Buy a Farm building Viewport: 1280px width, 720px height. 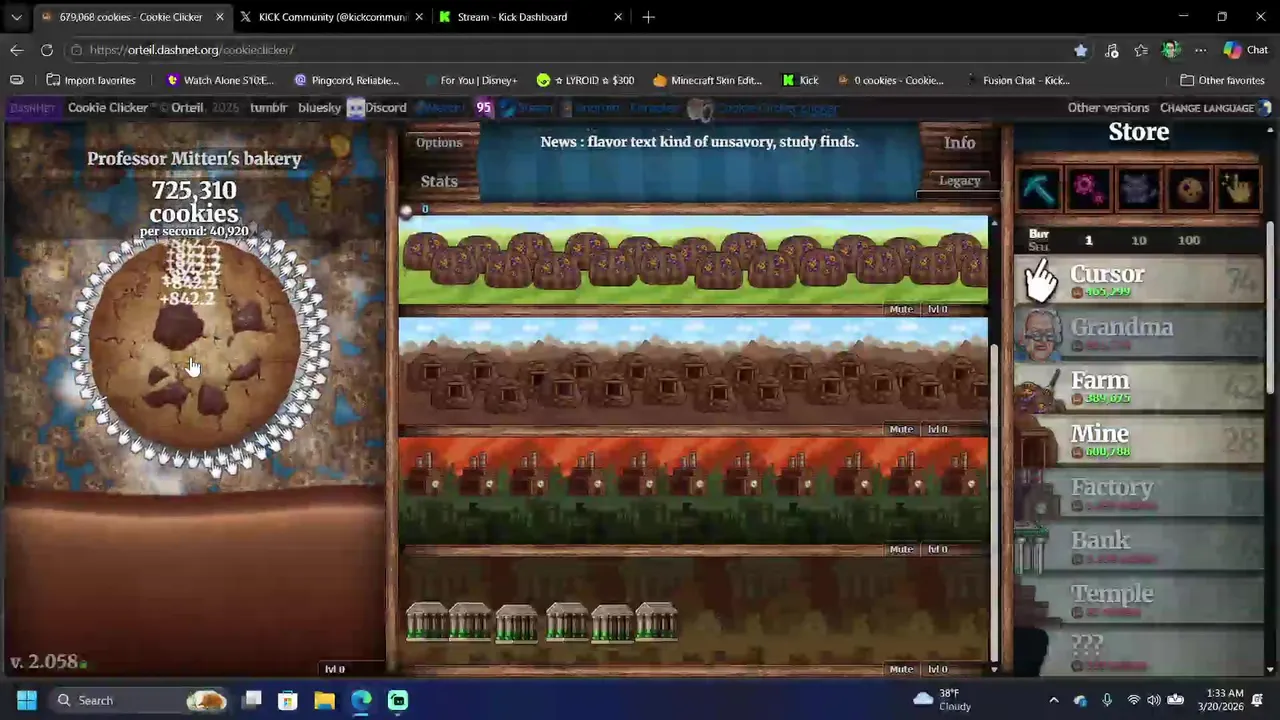(x=1139, y=386)
